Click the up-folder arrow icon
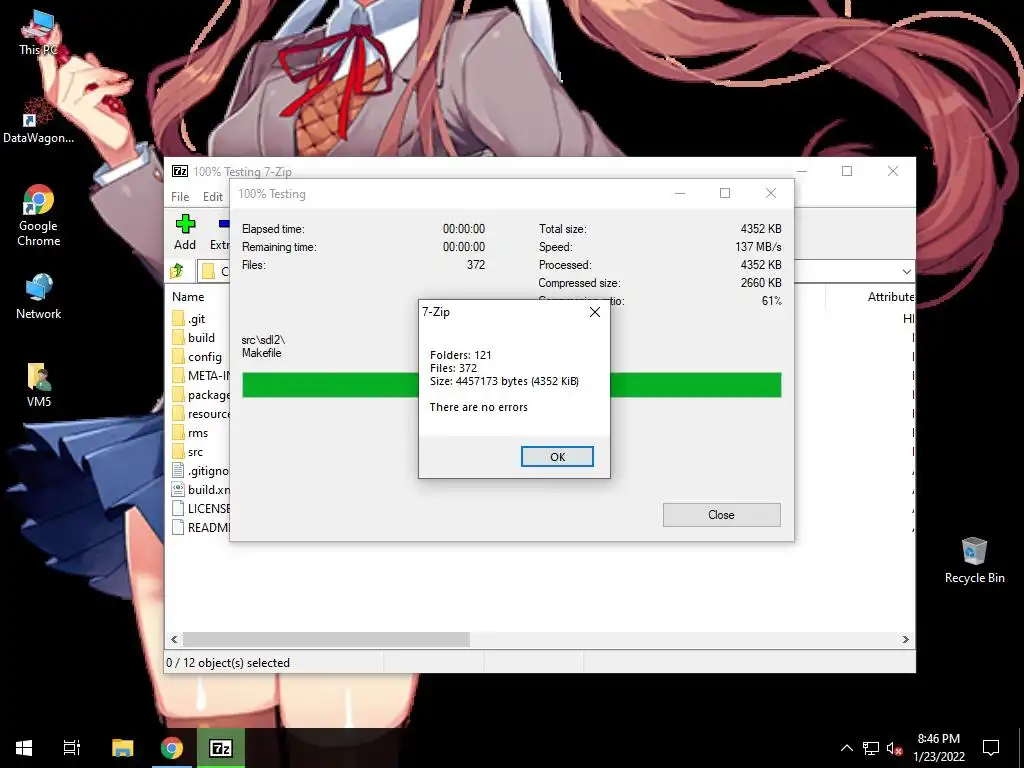1024x768 pixels. 177,271
